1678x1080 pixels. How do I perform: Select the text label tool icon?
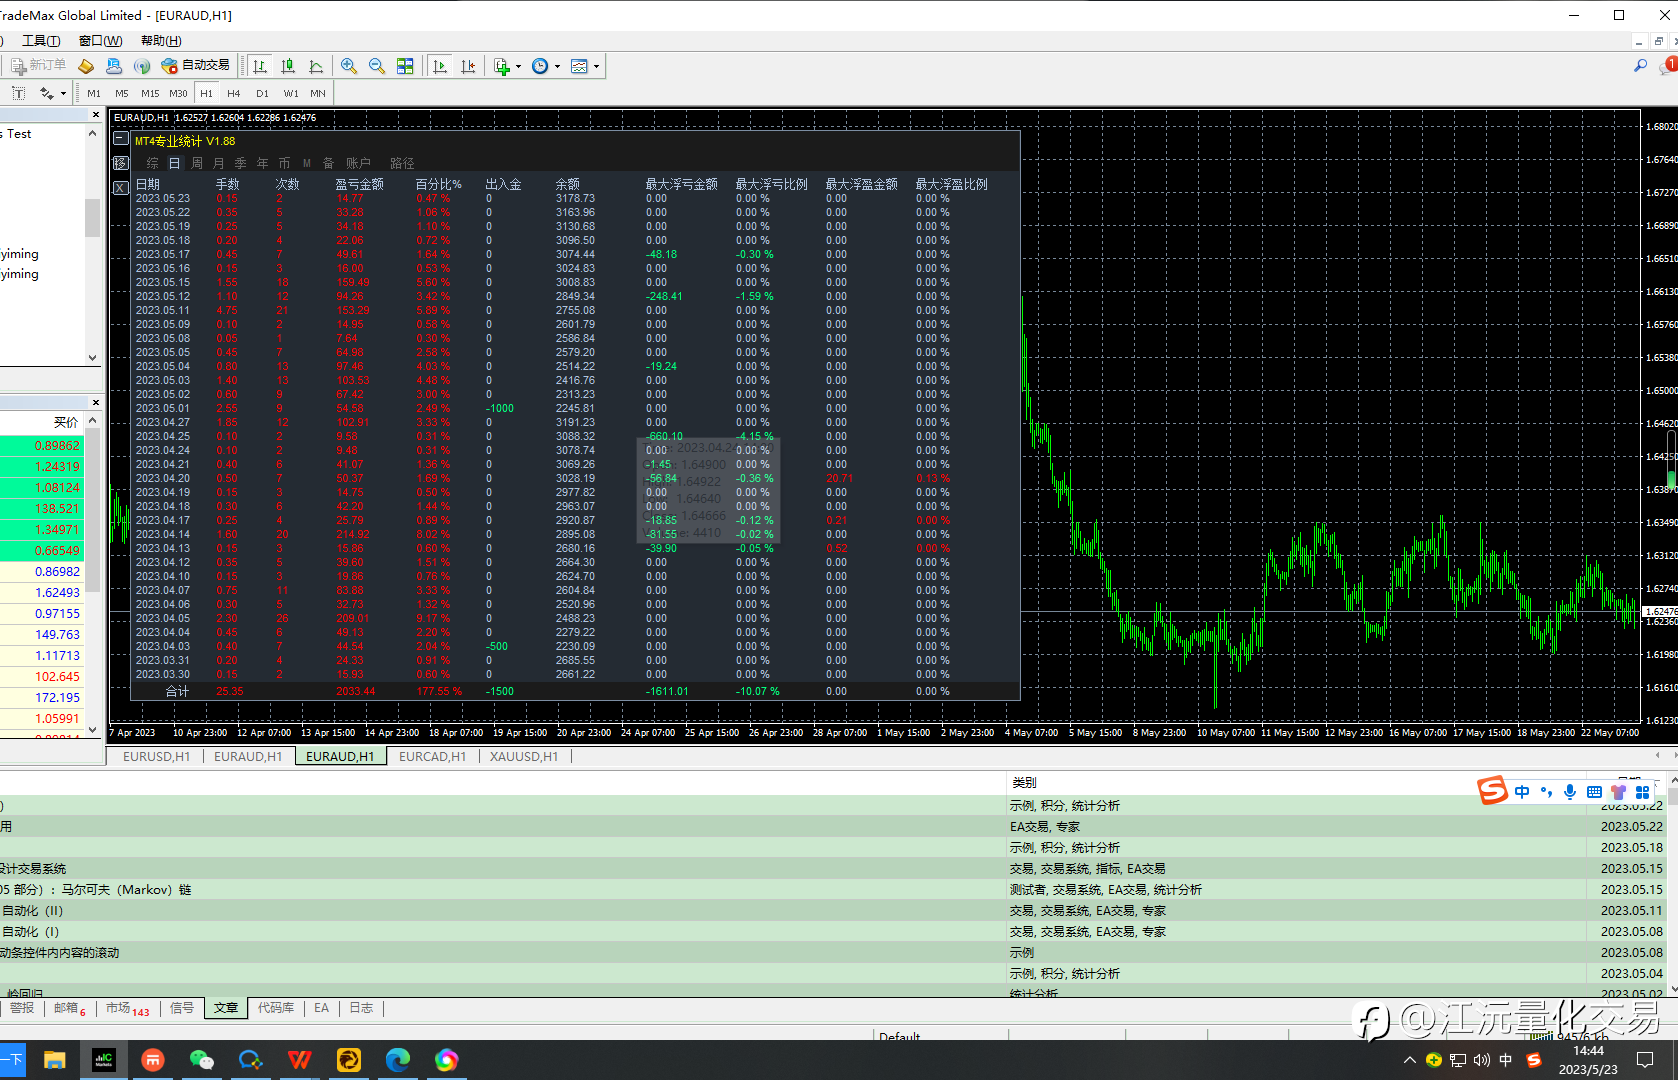(x=18, y=93)
